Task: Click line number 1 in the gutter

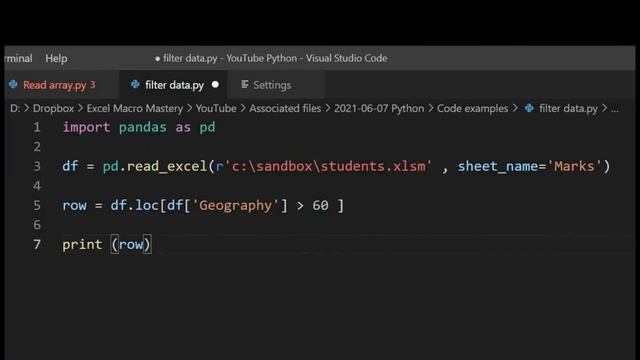Action: (x=37, y=127)
